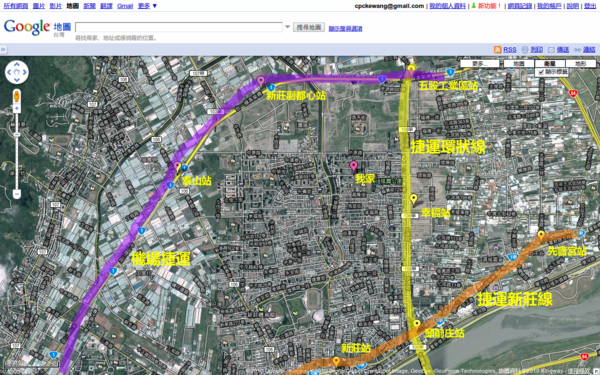Expand the side panel with the double arrow

[3, 49]
